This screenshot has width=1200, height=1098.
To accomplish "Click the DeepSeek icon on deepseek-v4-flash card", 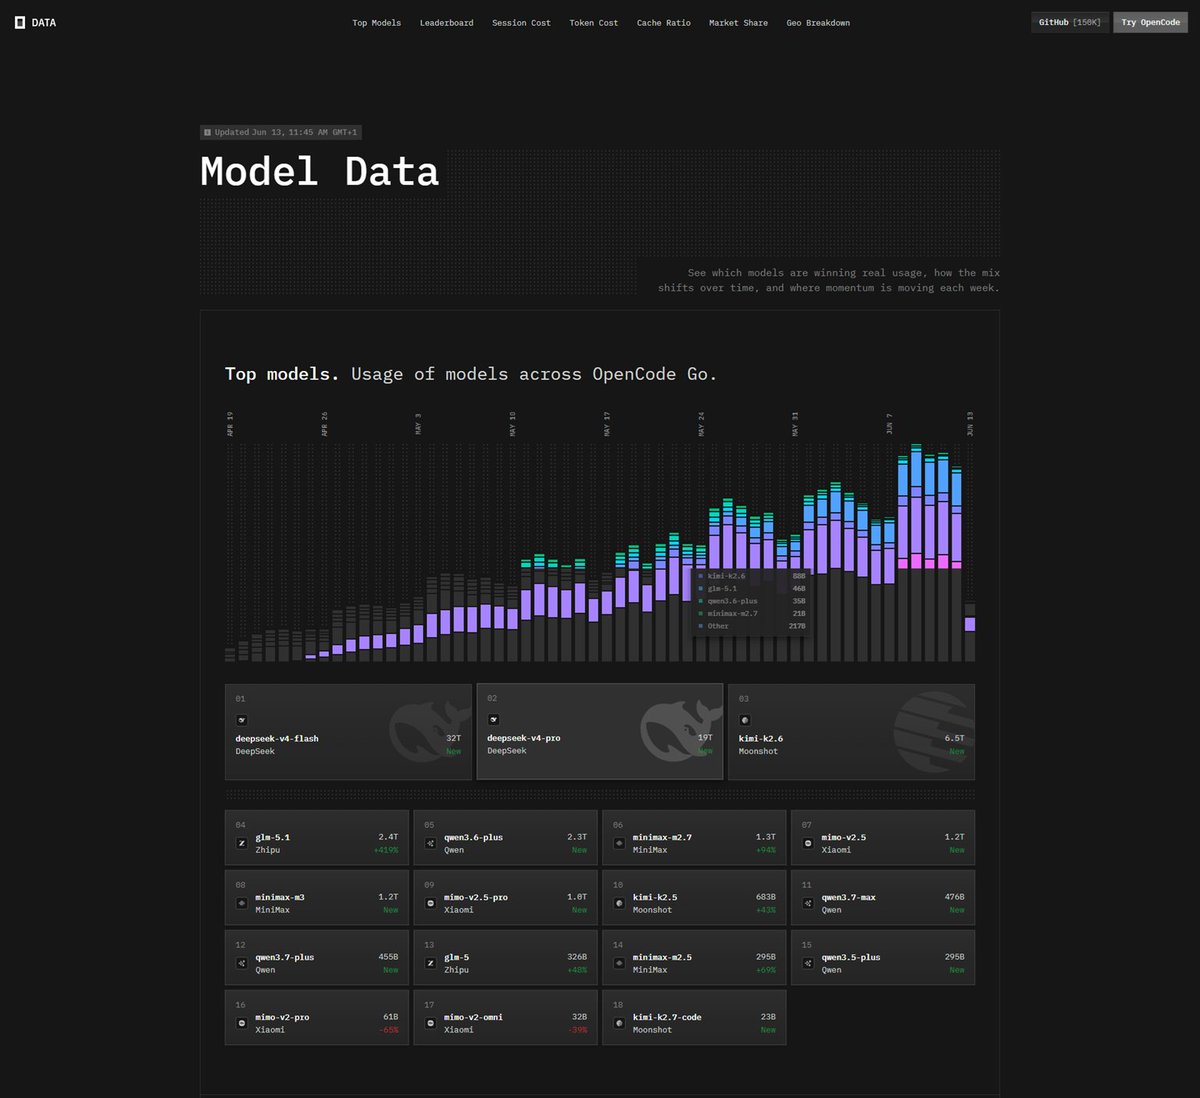I will pos(241,720).
